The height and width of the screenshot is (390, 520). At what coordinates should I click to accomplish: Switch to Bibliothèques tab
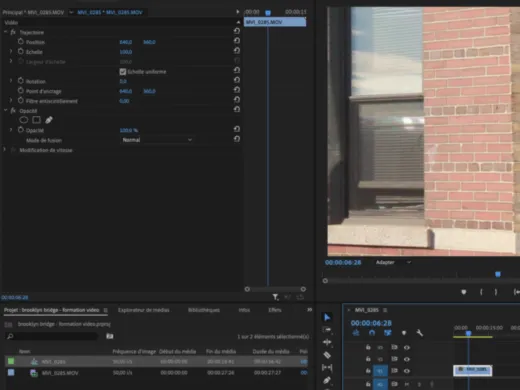coord(204,310)
